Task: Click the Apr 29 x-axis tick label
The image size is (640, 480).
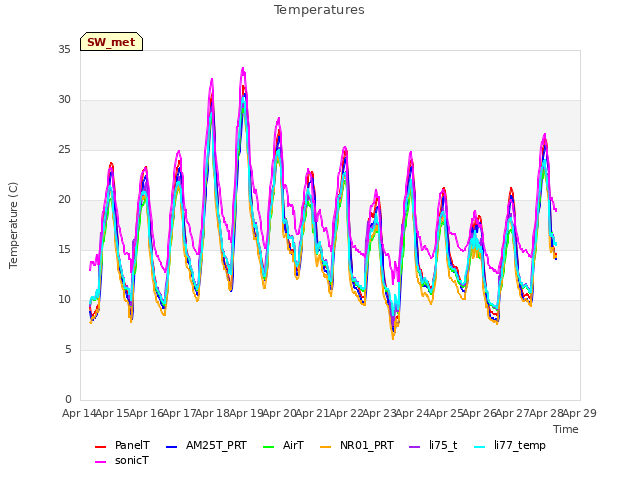Action: click(x=580, y=413)
